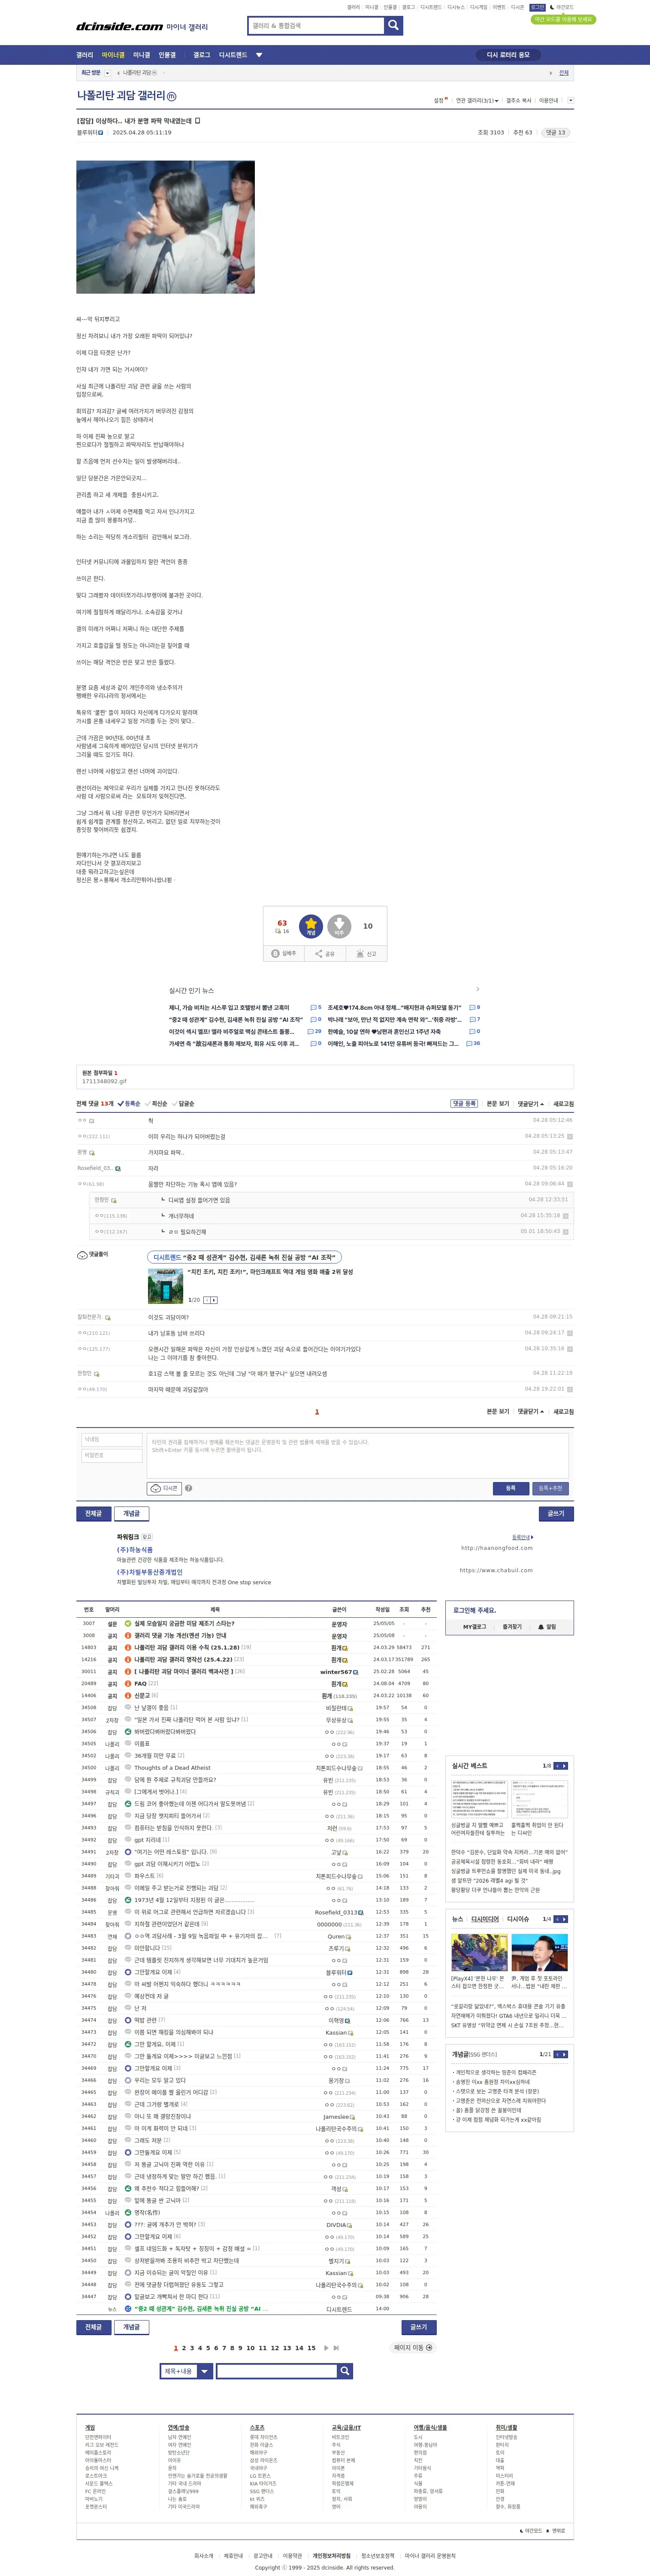The height and width of the screenshot is (2576, 650).
Task: Select 등록순 comment sort option
Action: (129, 1104)
